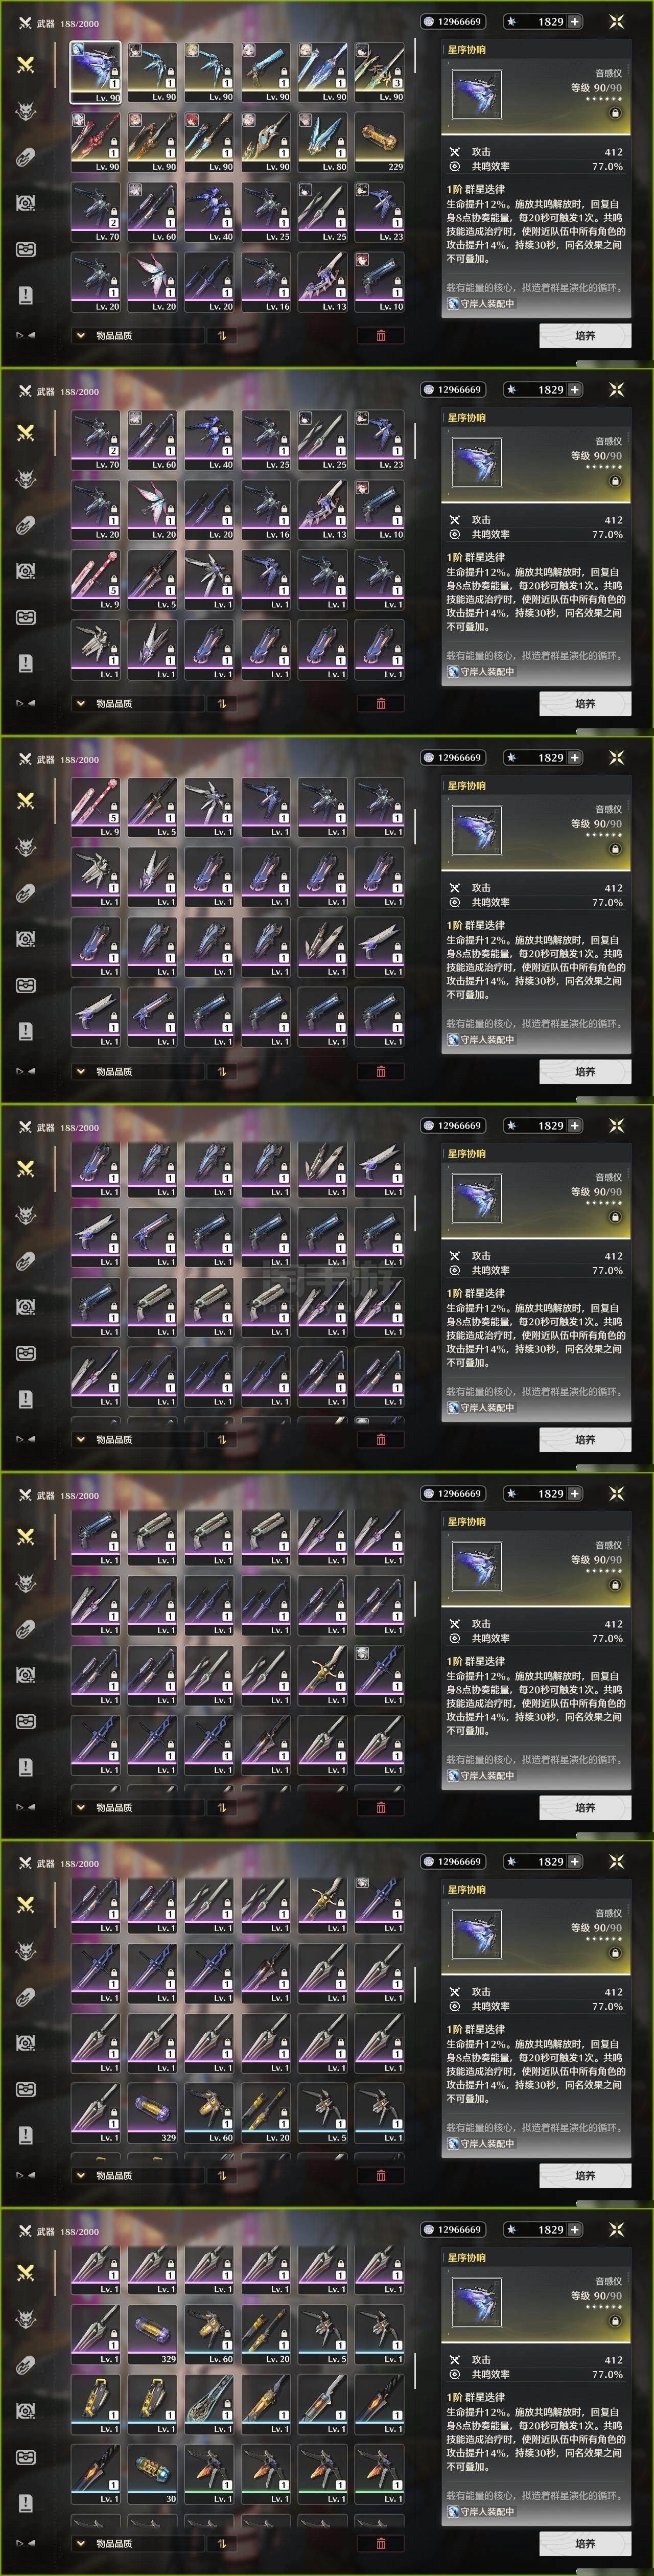Click the red trash icon in bottommost screenshot

coord(381,2543)
